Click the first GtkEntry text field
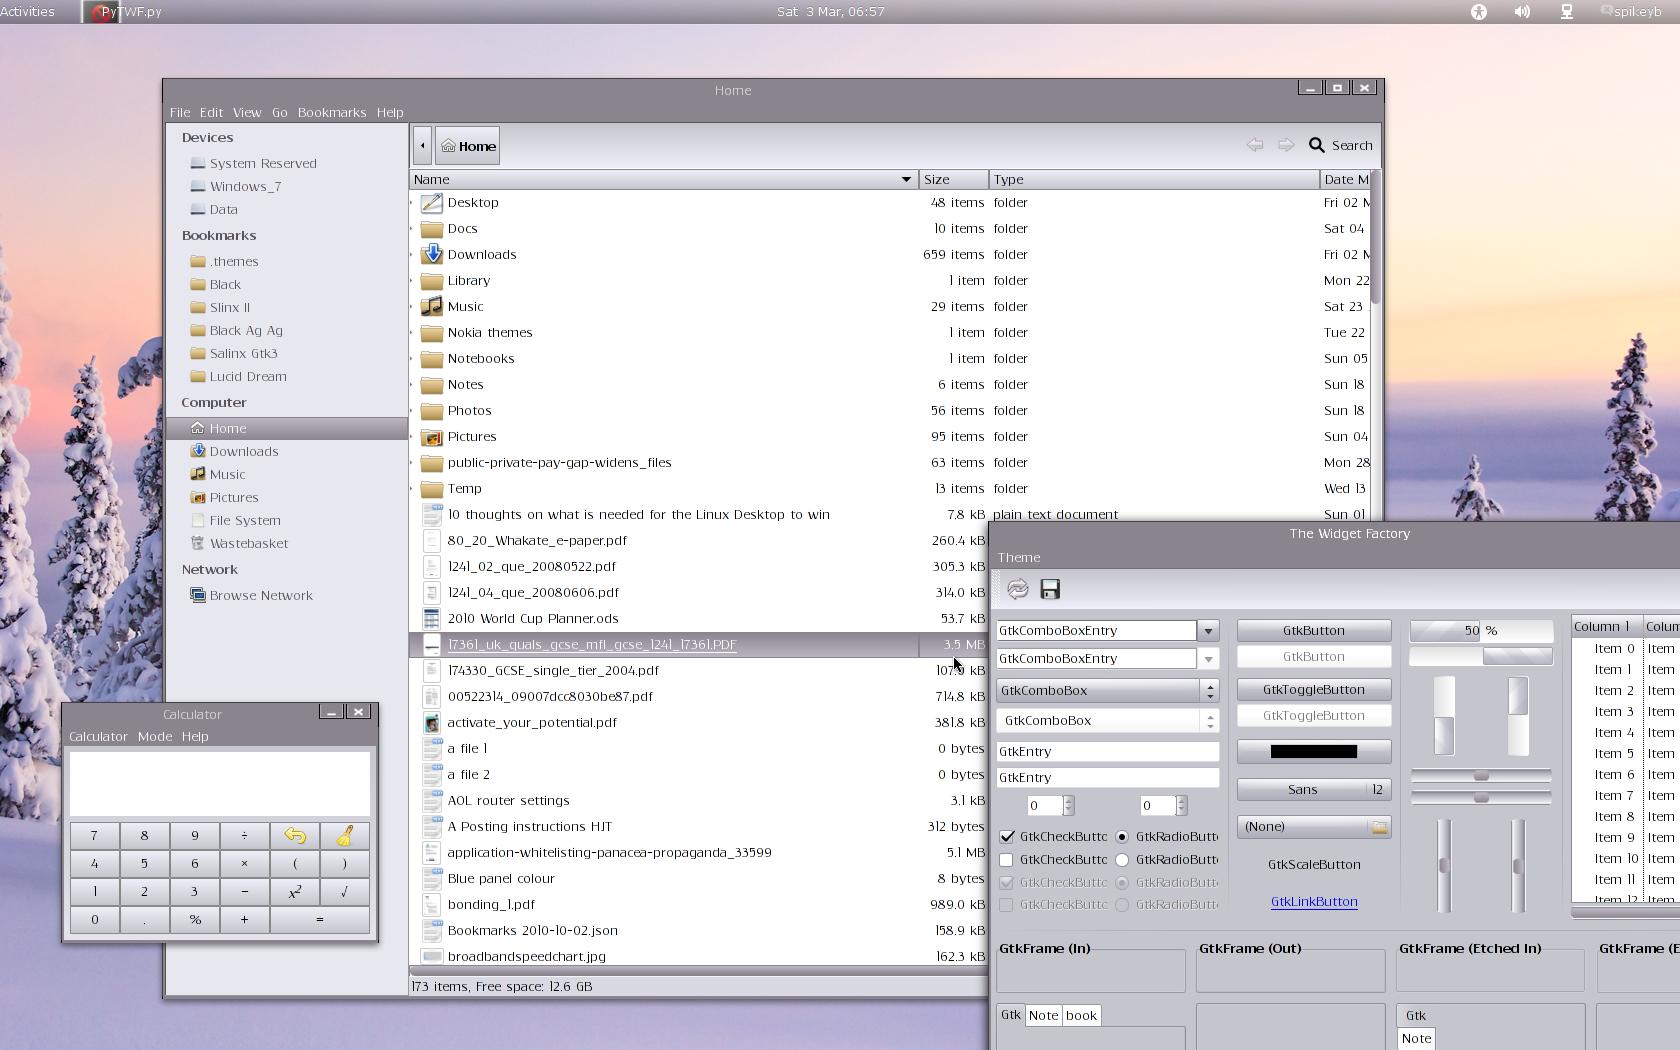The height and width of the screenshot is (1050, 1680). pos(1108,751)
